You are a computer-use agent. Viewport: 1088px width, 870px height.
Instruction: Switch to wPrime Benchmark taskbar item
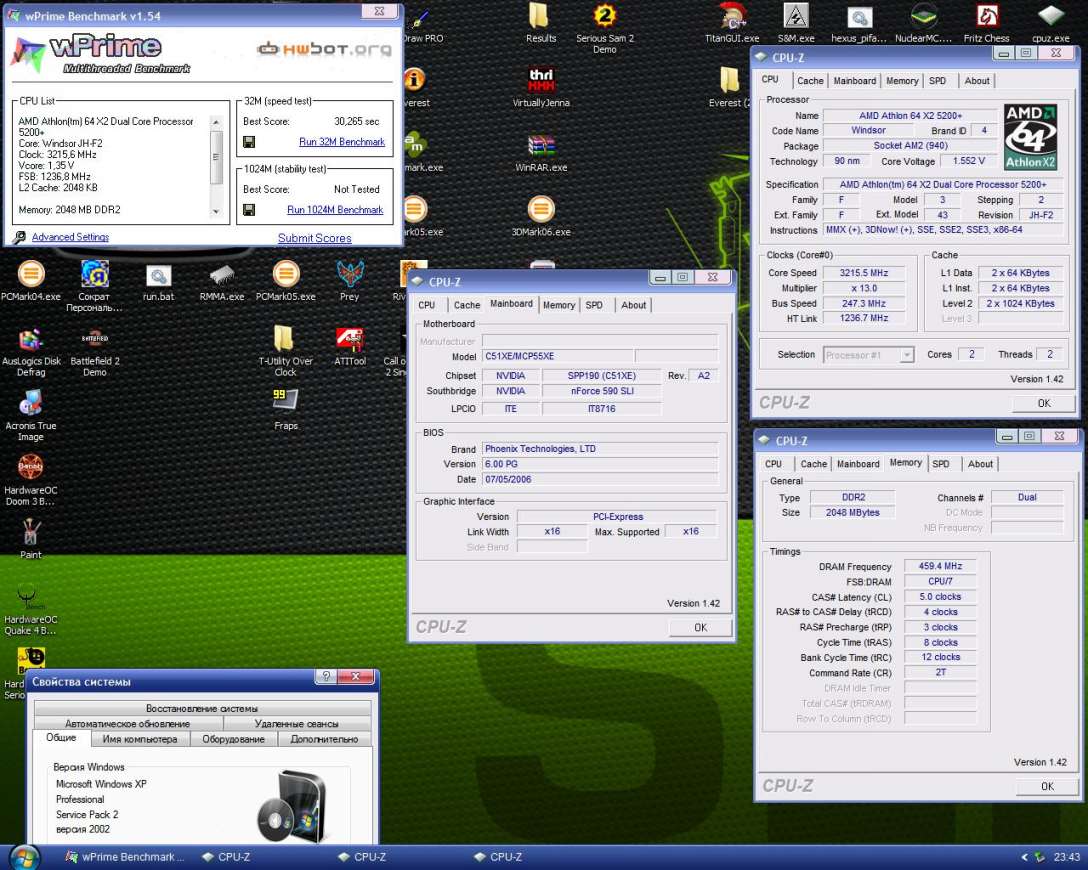pos(125,858)
